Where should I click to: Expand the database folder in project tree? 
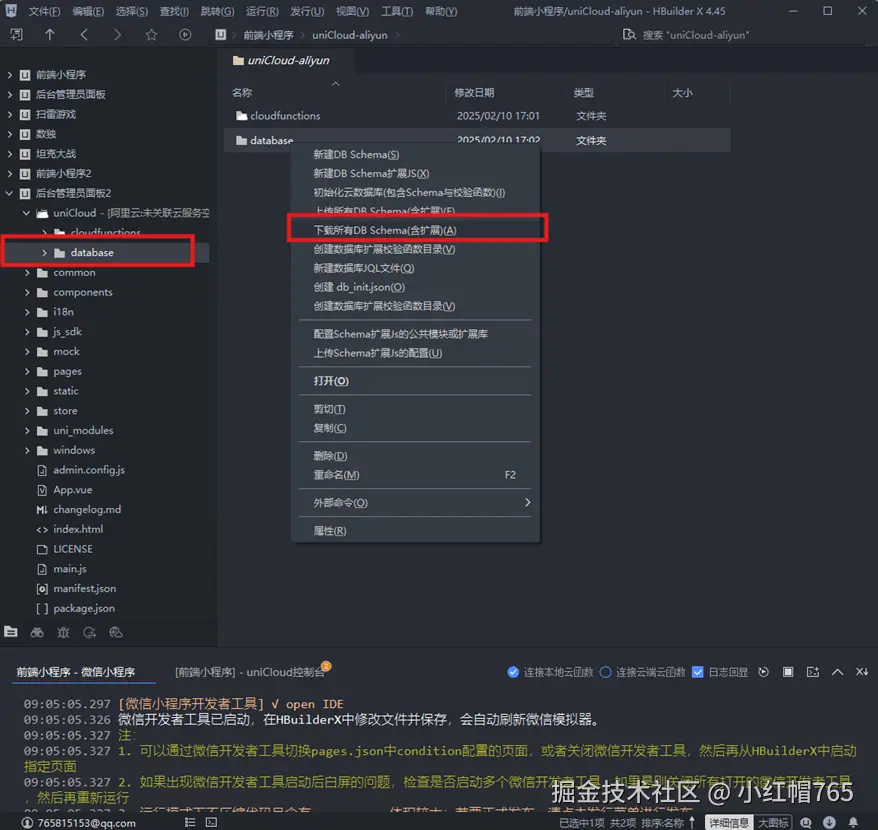pyautogui.click(x=44, y=253)
